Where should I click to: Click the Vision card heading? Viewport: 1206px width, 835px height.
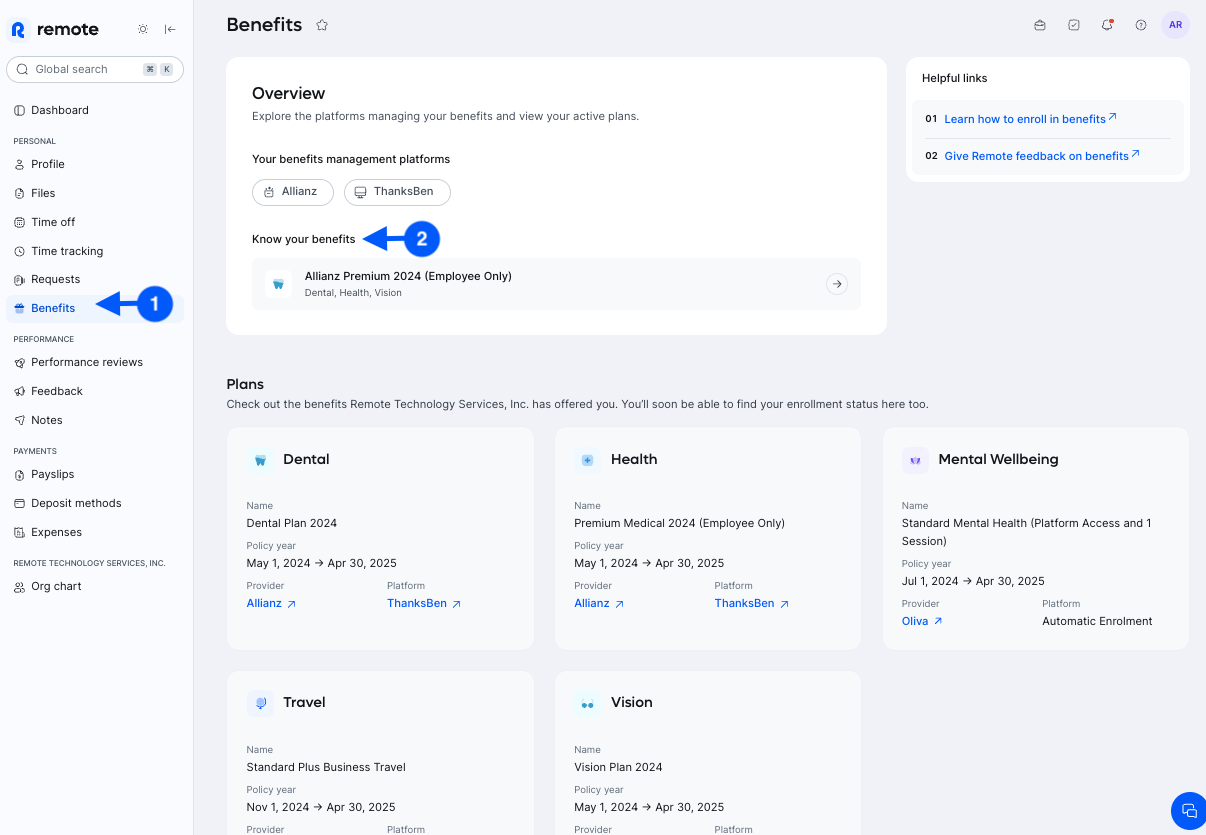[632, 703]
